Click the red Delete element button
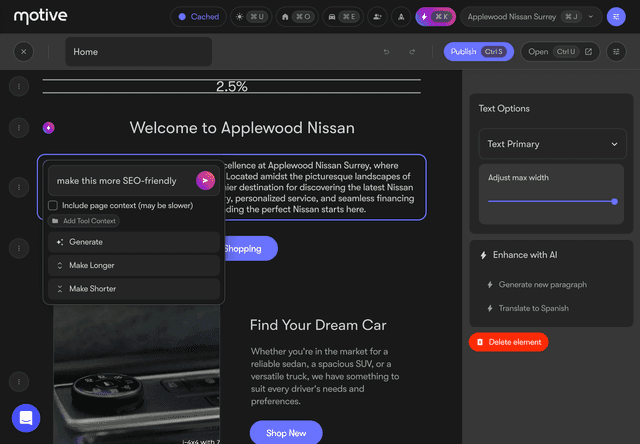Viewport: 640px width, 444px height. click(x=508, y=342)
